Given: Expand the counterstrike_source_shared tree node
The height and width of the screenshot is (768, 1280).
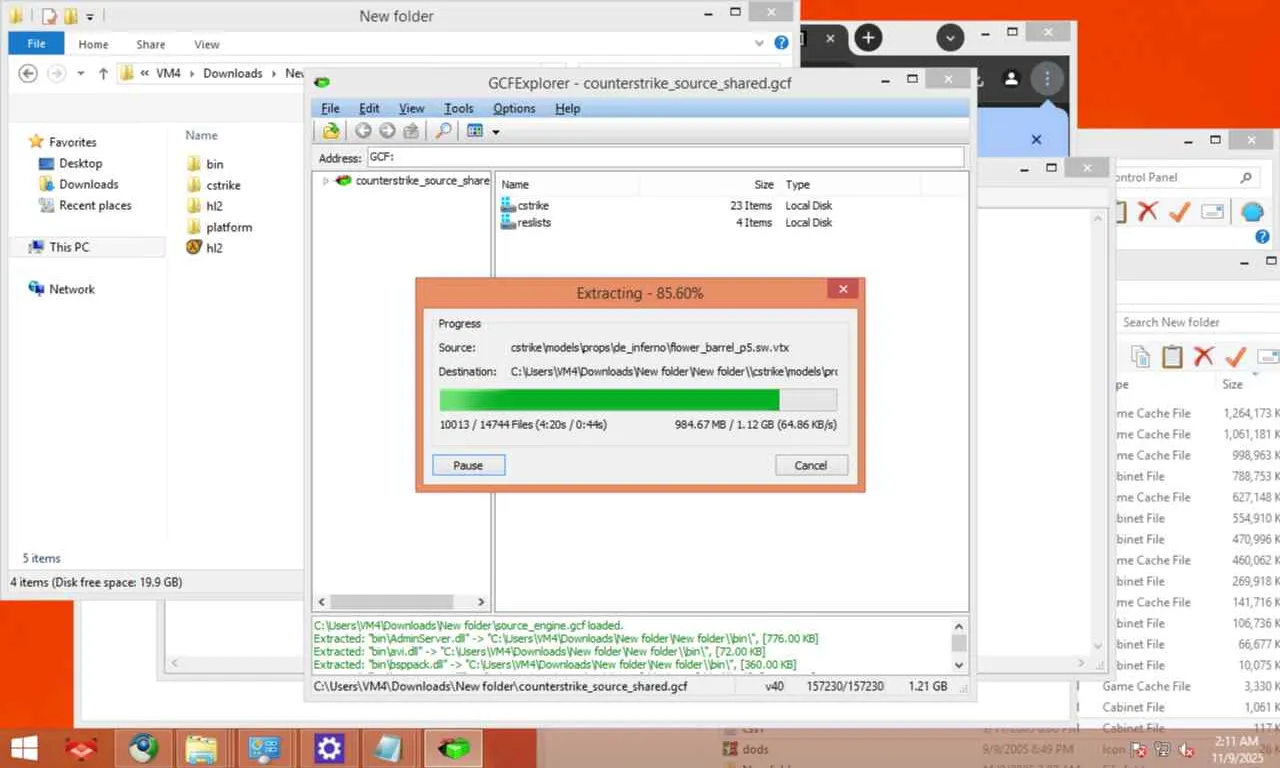Looking at the screenshot, I should click(x=325, y=181).
